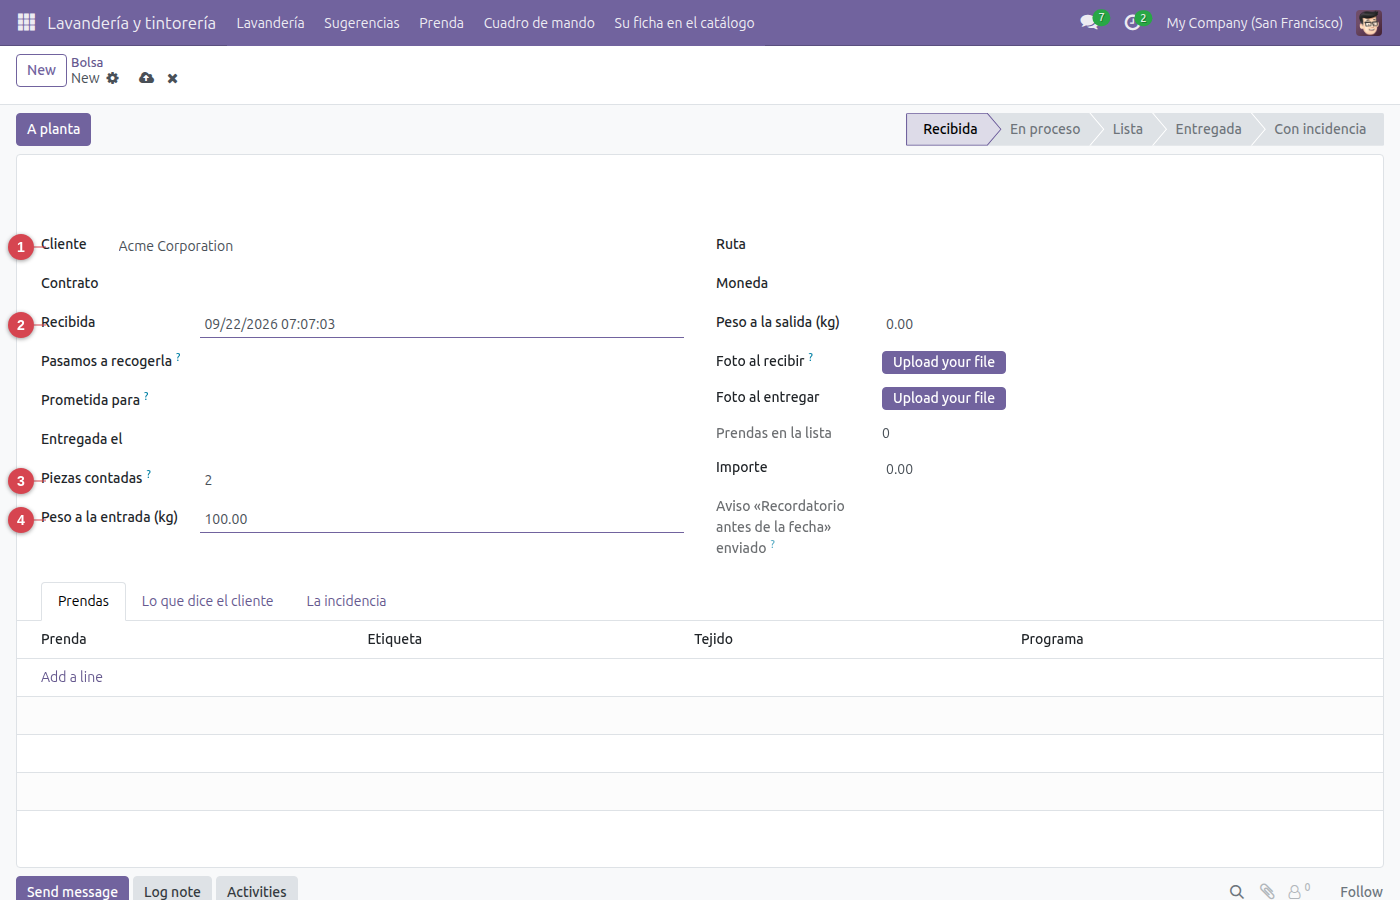1400x900 pixels.
Task: Open the conversations messages icon
Action: [x=1089, y=22]
